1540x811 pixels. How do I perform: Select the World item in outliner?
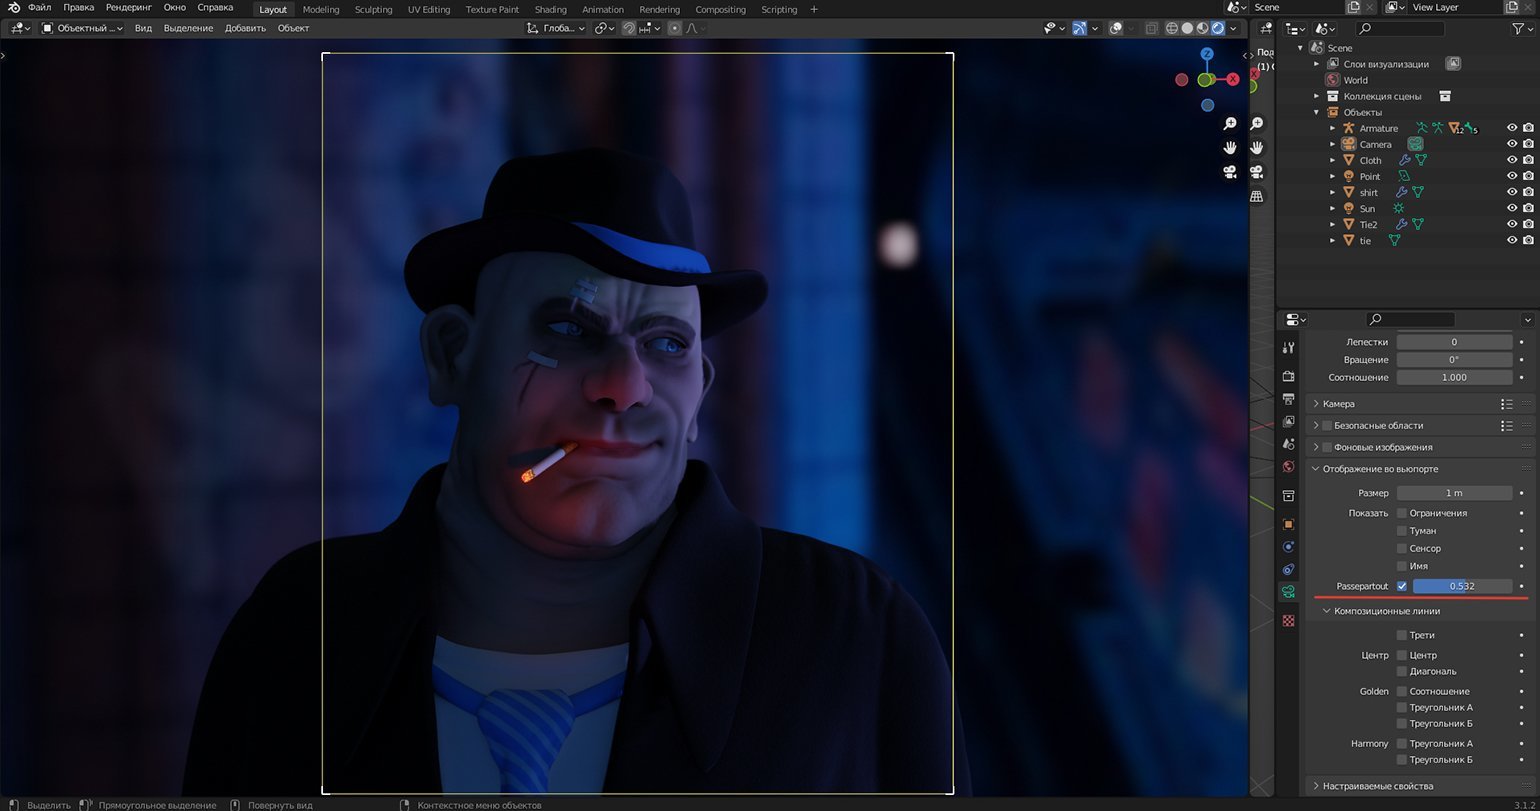[x=1355, y=80]
